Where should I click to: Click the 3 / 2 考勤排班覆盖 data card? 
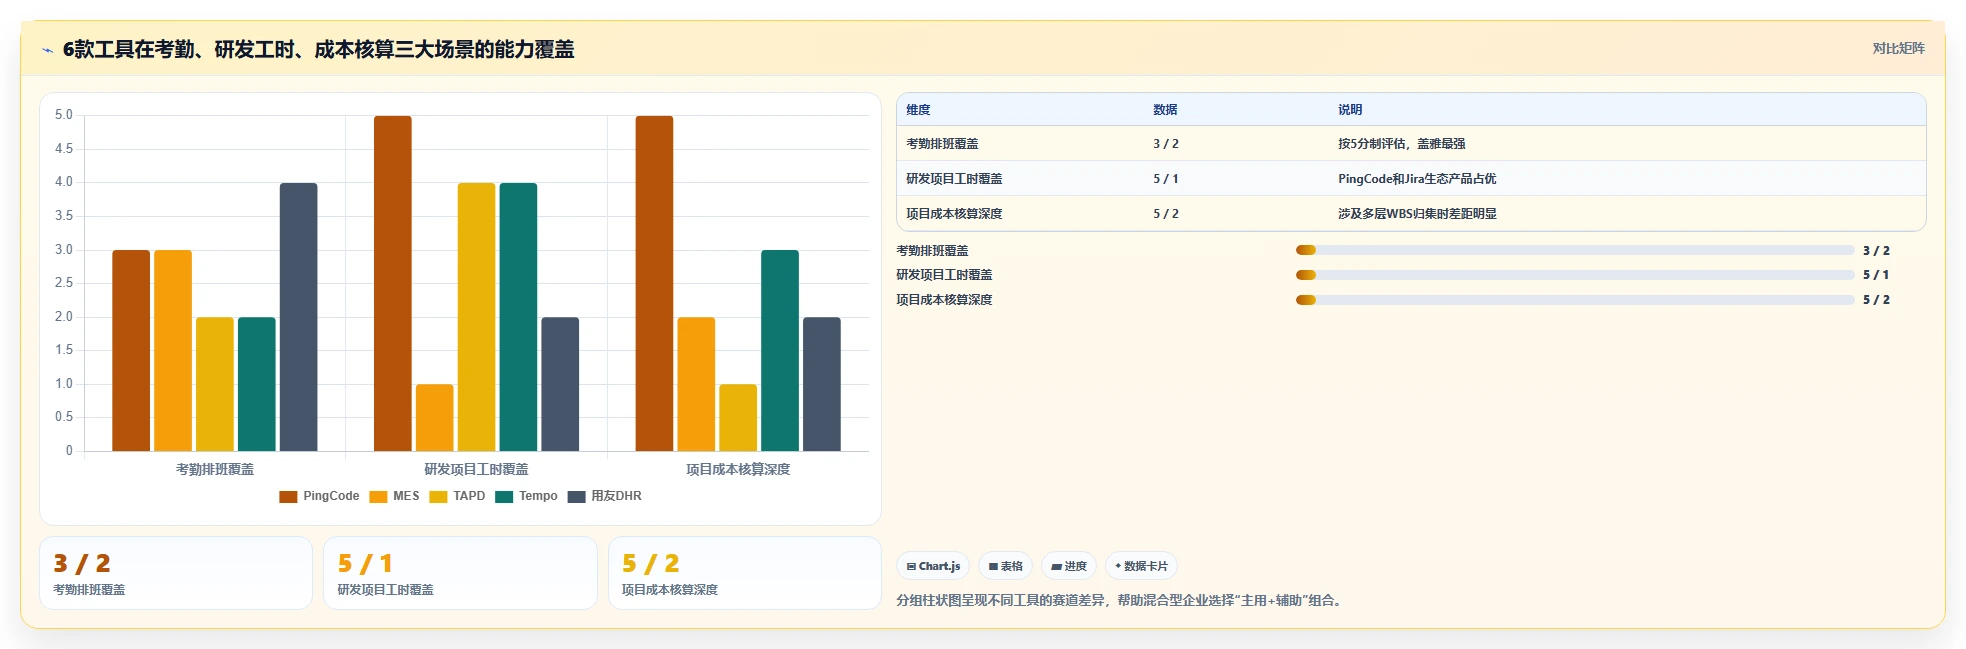tap(176, 573)
